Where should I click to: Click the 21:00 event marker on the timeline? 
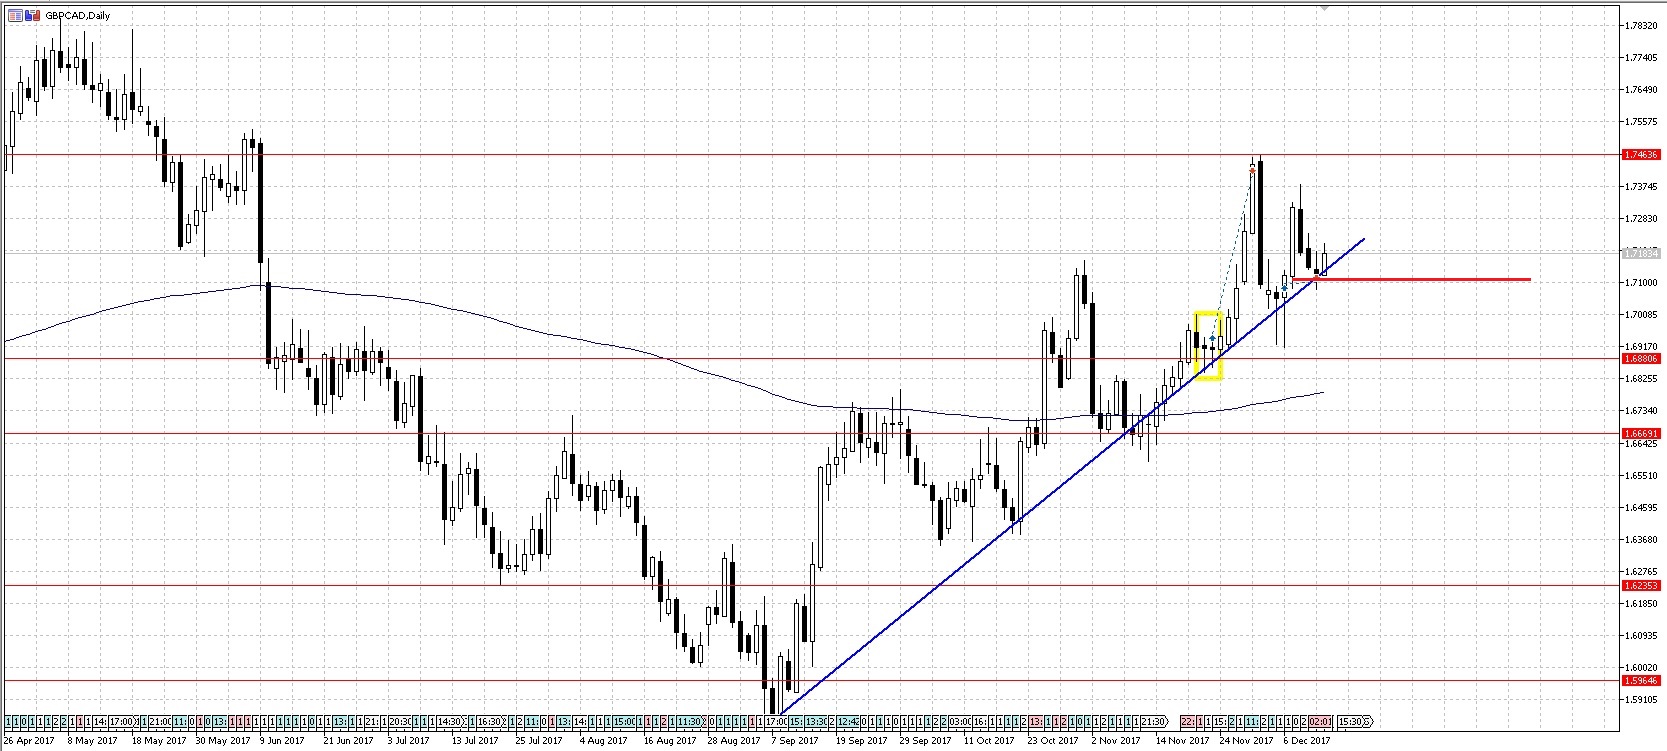[x=160, y=721]
